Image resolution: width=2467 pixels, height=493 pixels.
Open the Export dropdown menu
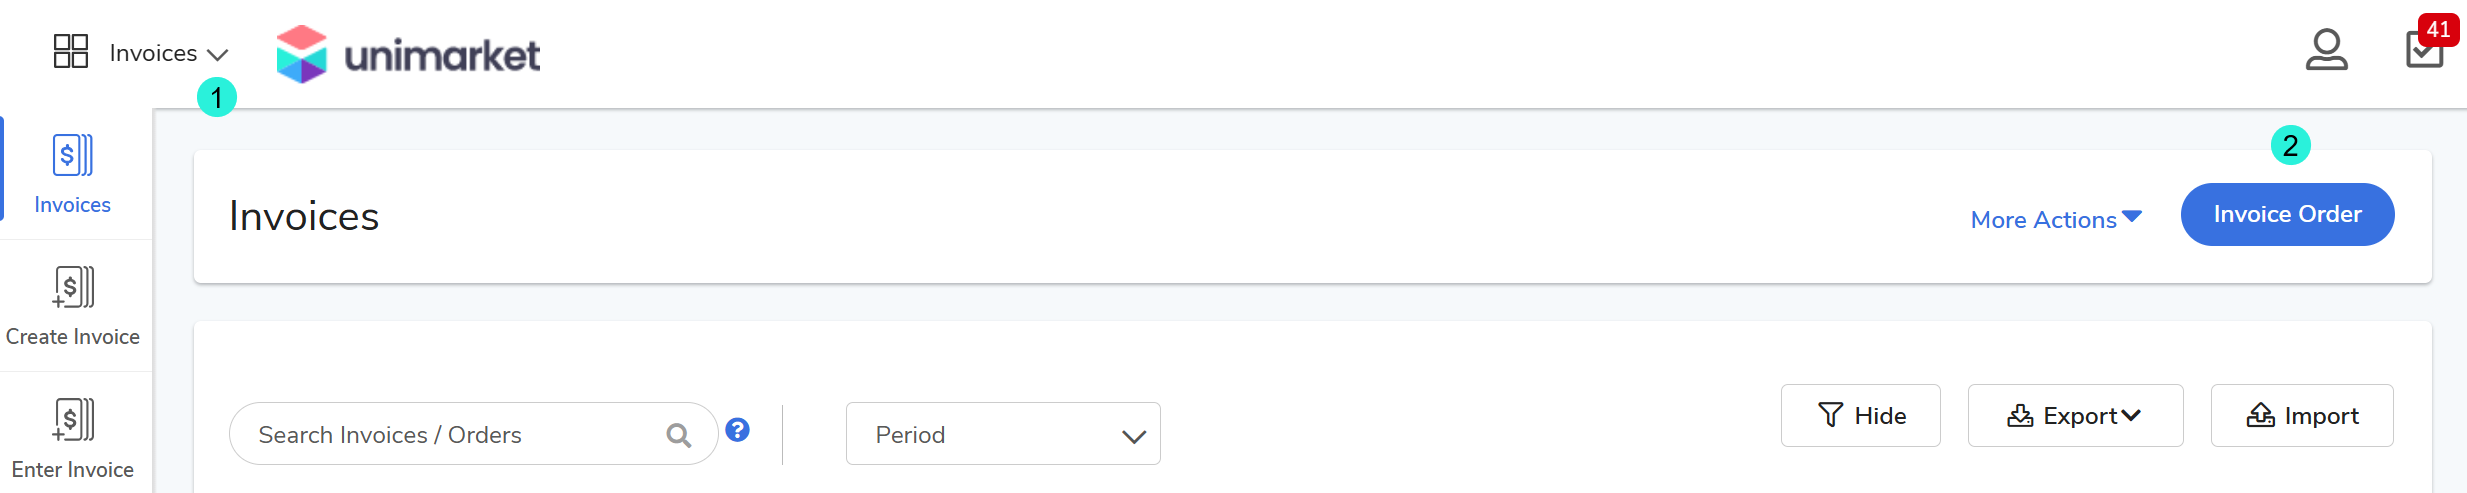pos(2075,416)
